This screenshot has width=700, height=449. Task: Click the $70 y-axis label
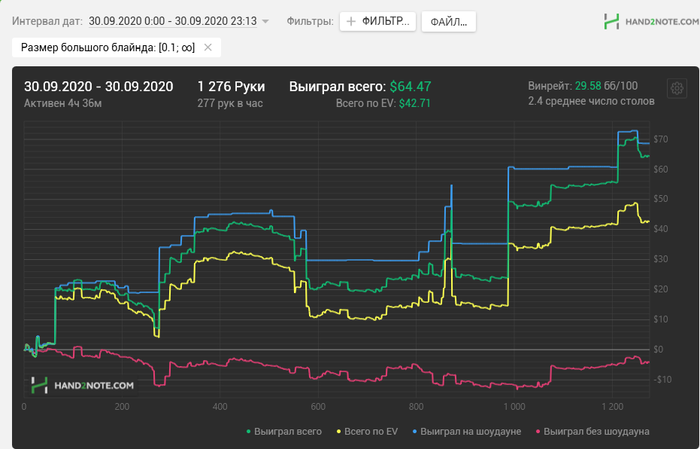tap(661, 139)
